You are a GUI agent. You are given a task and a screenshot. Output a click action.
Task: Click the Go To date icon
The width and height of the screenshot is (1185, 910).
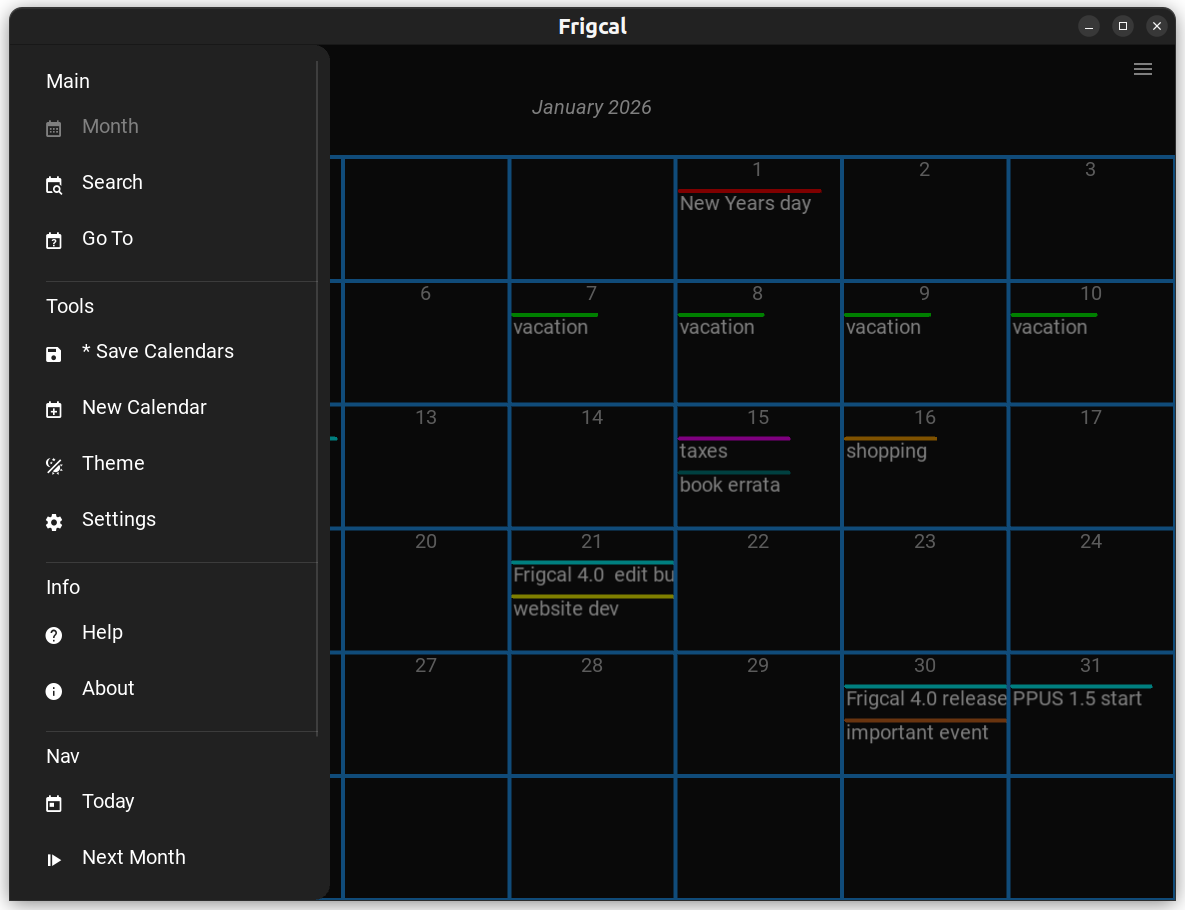[x=54, y=241]
